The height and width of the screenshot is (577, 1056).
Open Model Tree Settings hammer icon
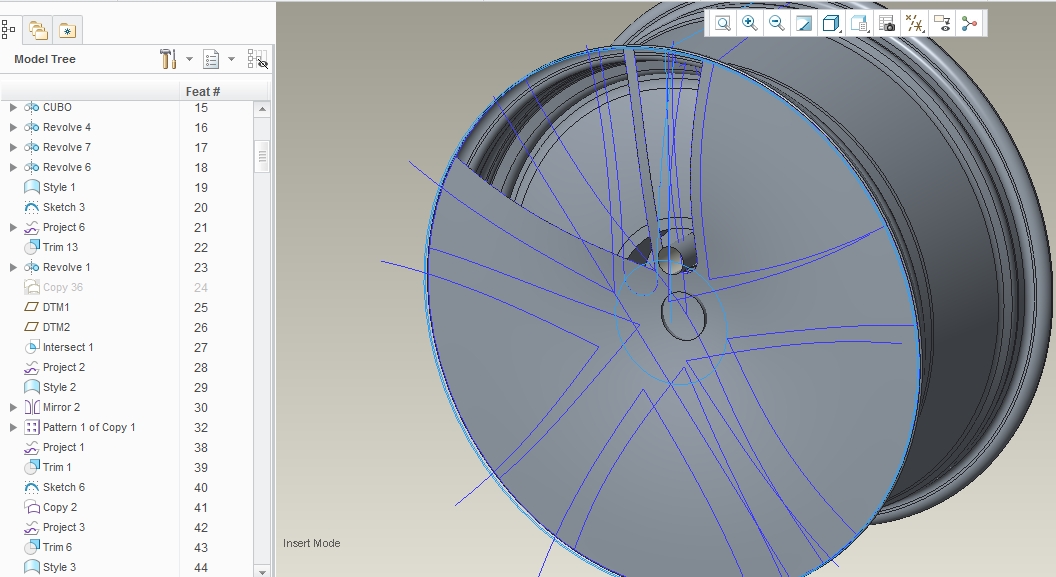[168, 59]
